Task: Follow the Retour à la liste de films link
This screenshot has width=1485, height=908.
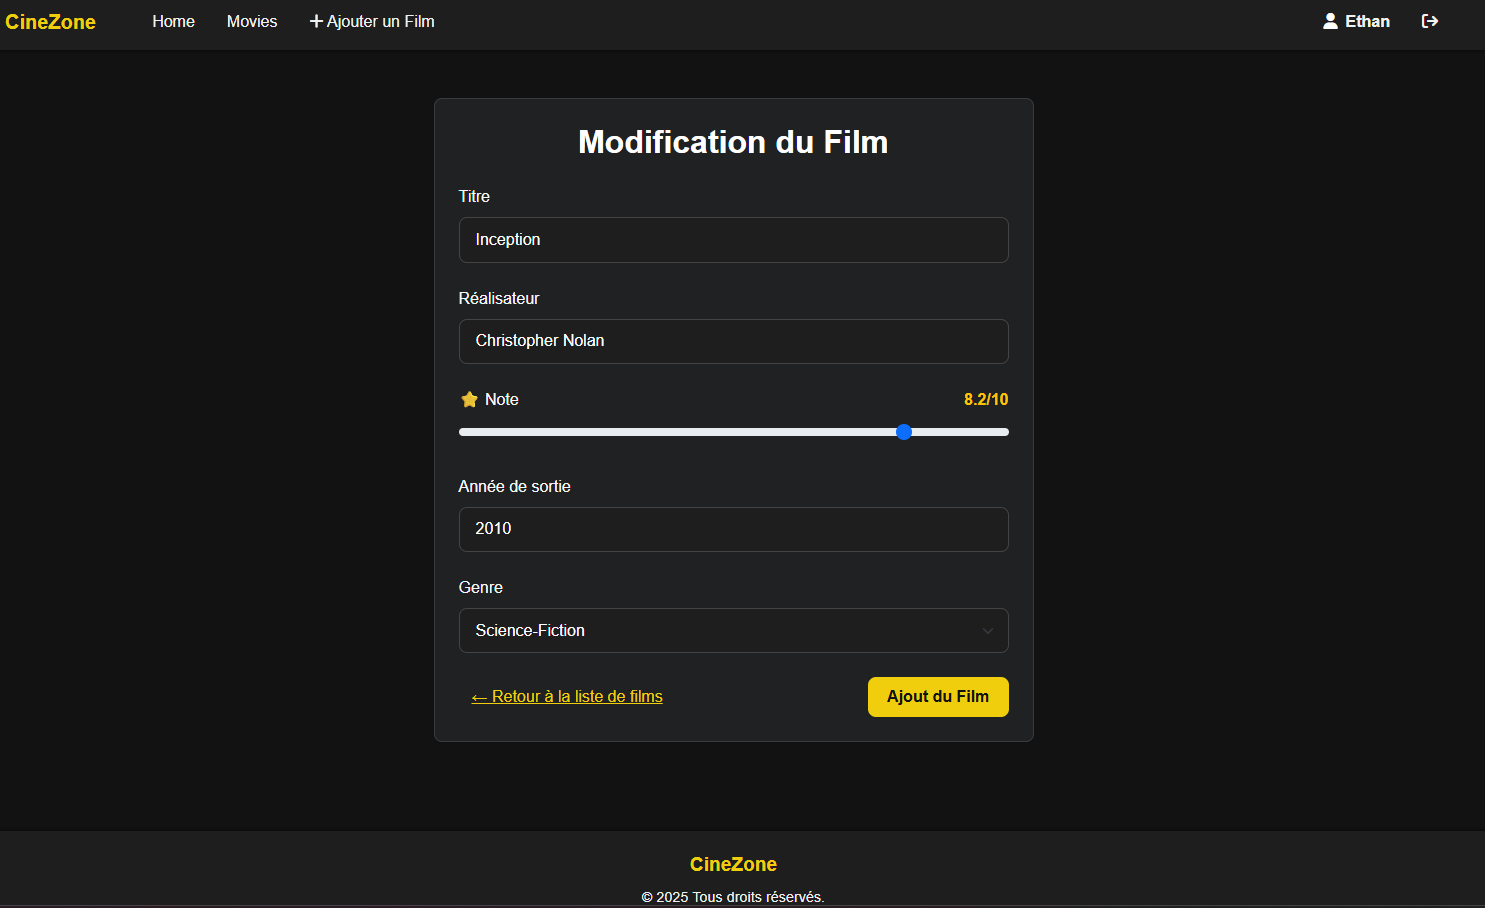Action: pyautogui.click(x=567, y=697)
